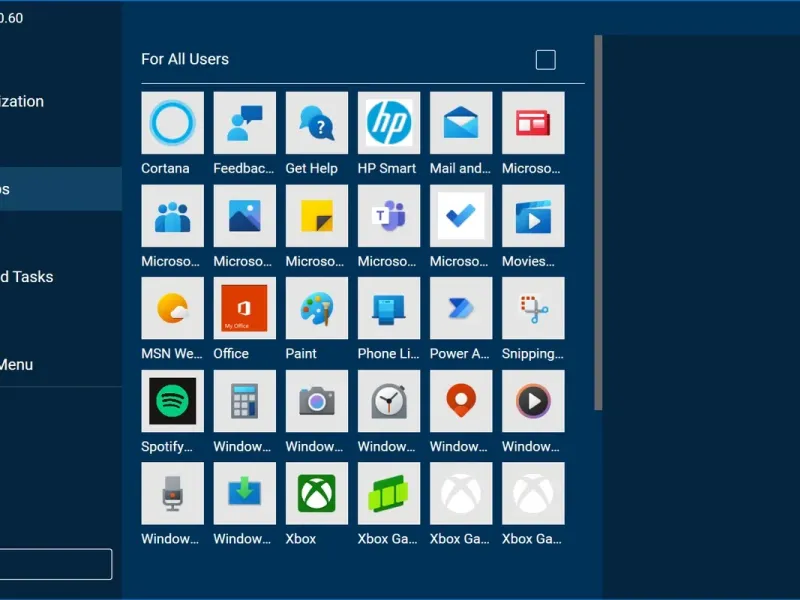Select the Microsoft Teams icon

[389, 216]
